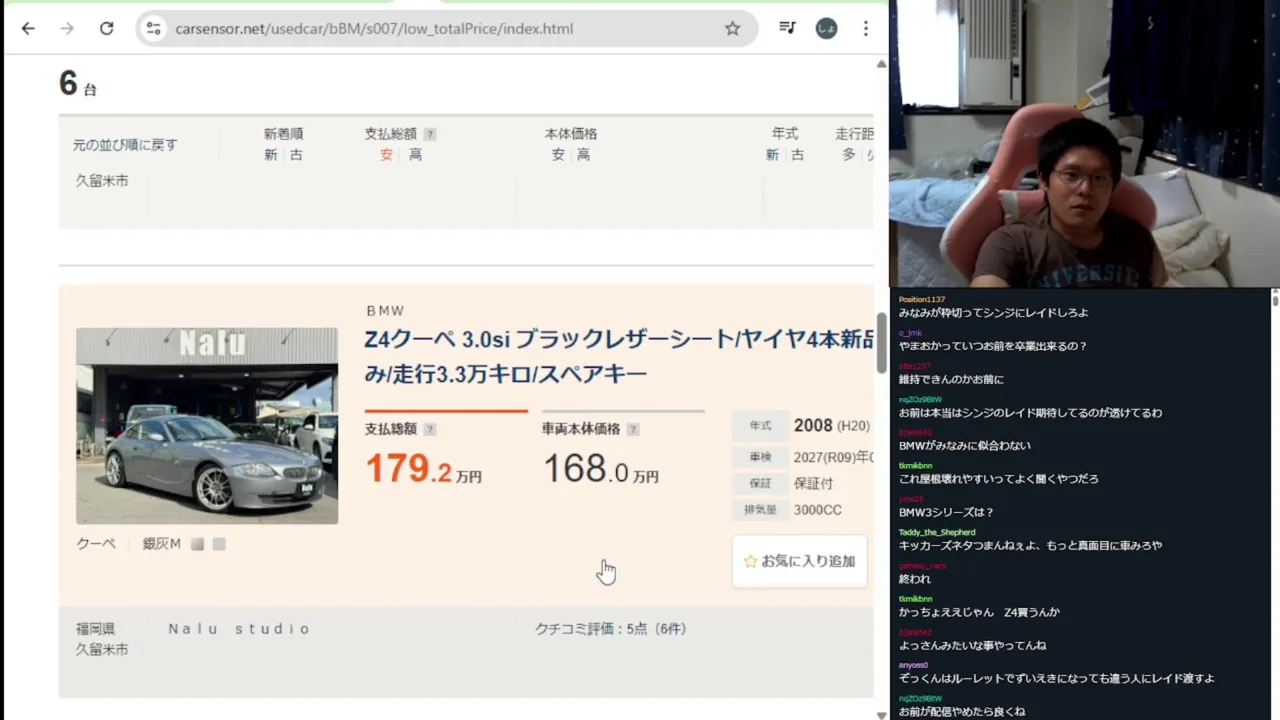Click the help icon next to 車両本体価格
Viewport: 1280px width, 720px height.
[x=633, y=429]
